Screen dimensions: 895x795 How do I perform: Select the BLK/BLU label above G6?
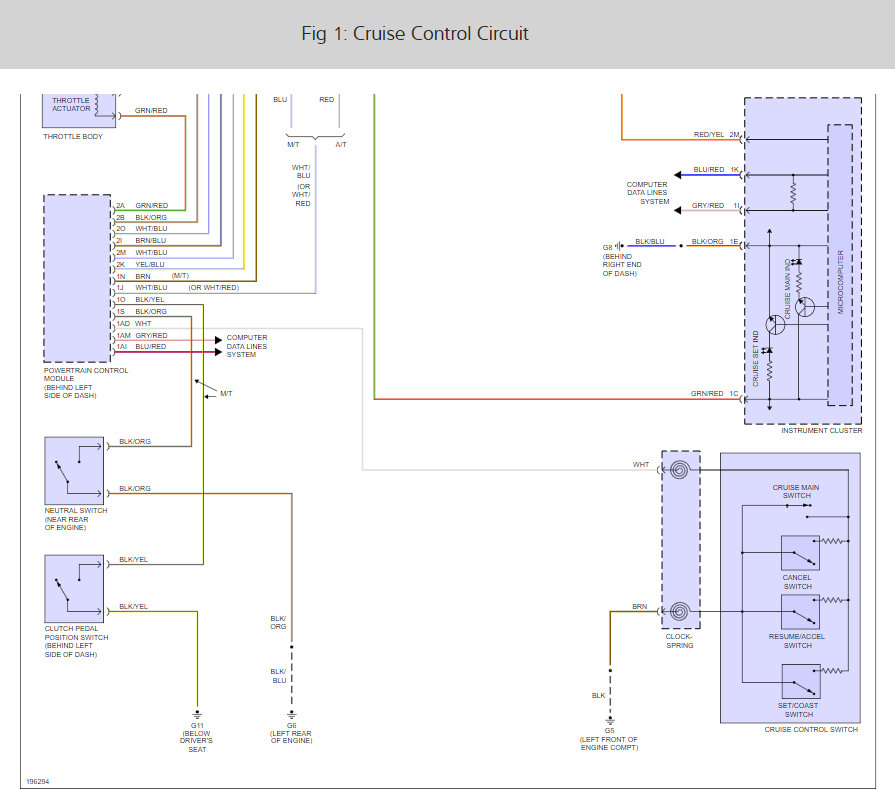coord(279,676)
